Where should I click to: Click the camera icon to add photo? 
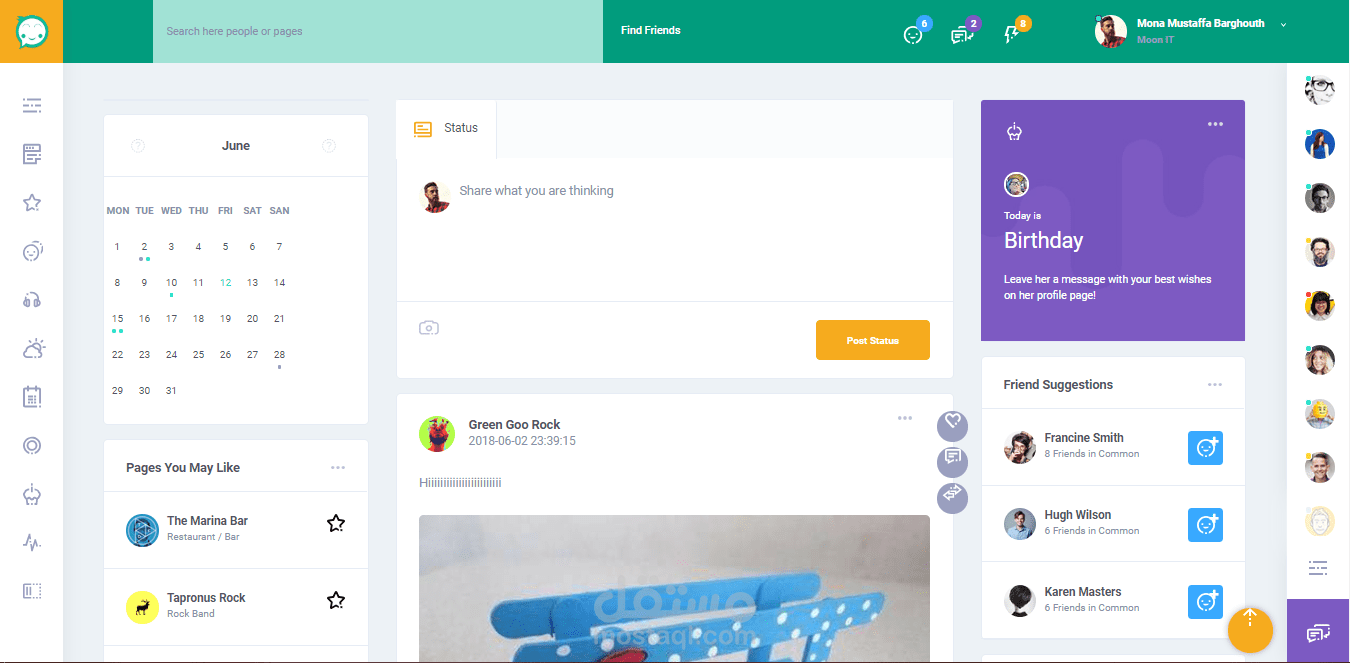coord(429,328)
